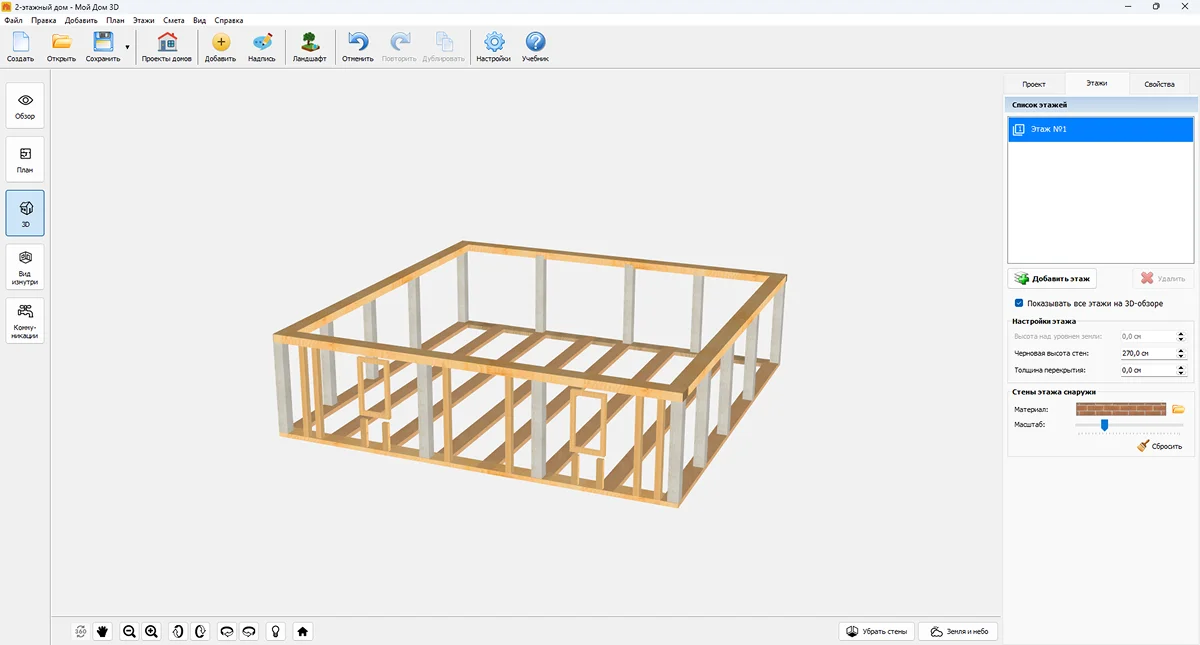
Task: Toggle Убрать стены wall visibility
Action: pyautogui.click(x=877, y=631)
